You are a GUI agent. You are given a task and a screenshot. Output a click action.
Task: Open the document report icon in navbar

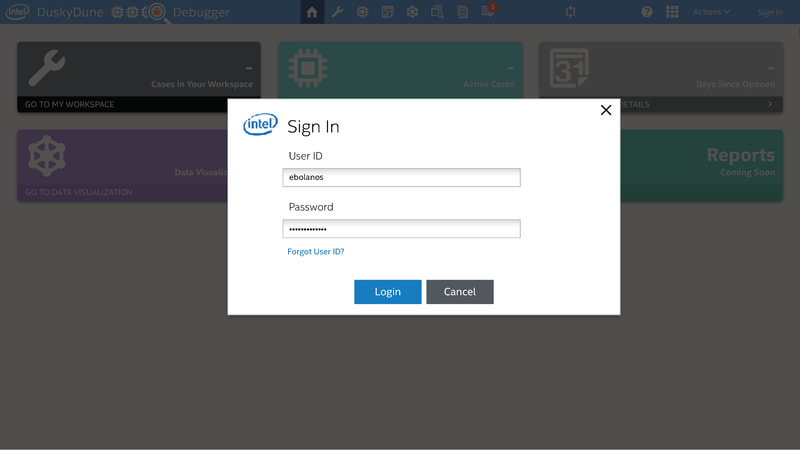point(462,12)
